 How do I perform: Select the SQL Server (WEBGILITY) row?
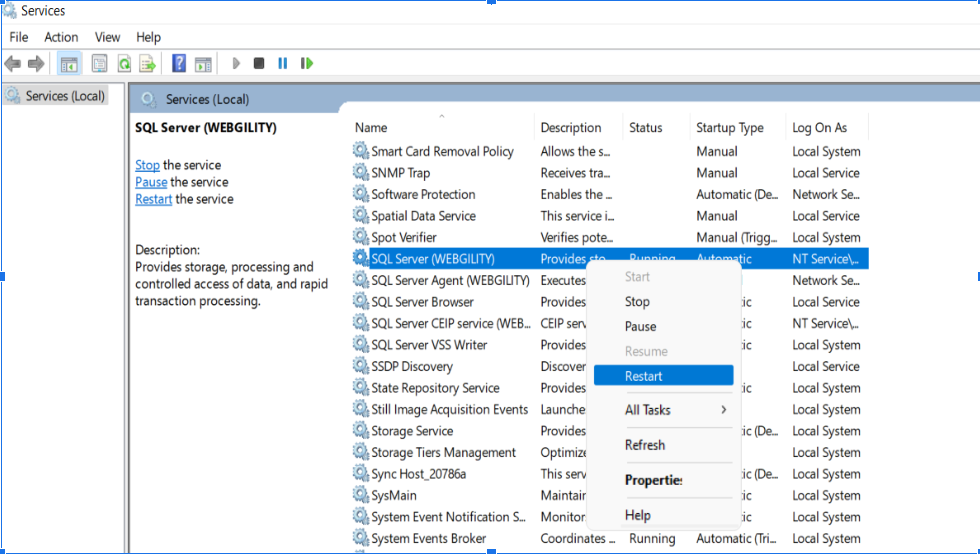click(x=609, y=258)
